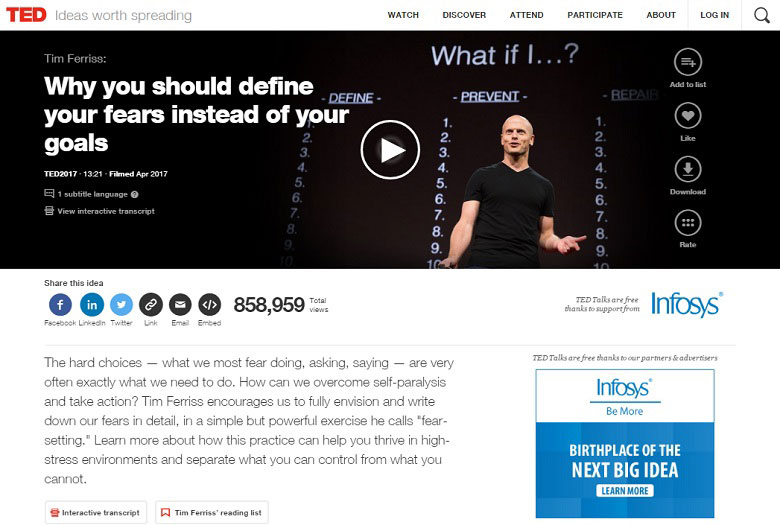780x525 pixels.
Task: Open the DISCOVER menu
Action: click(464, 15)
